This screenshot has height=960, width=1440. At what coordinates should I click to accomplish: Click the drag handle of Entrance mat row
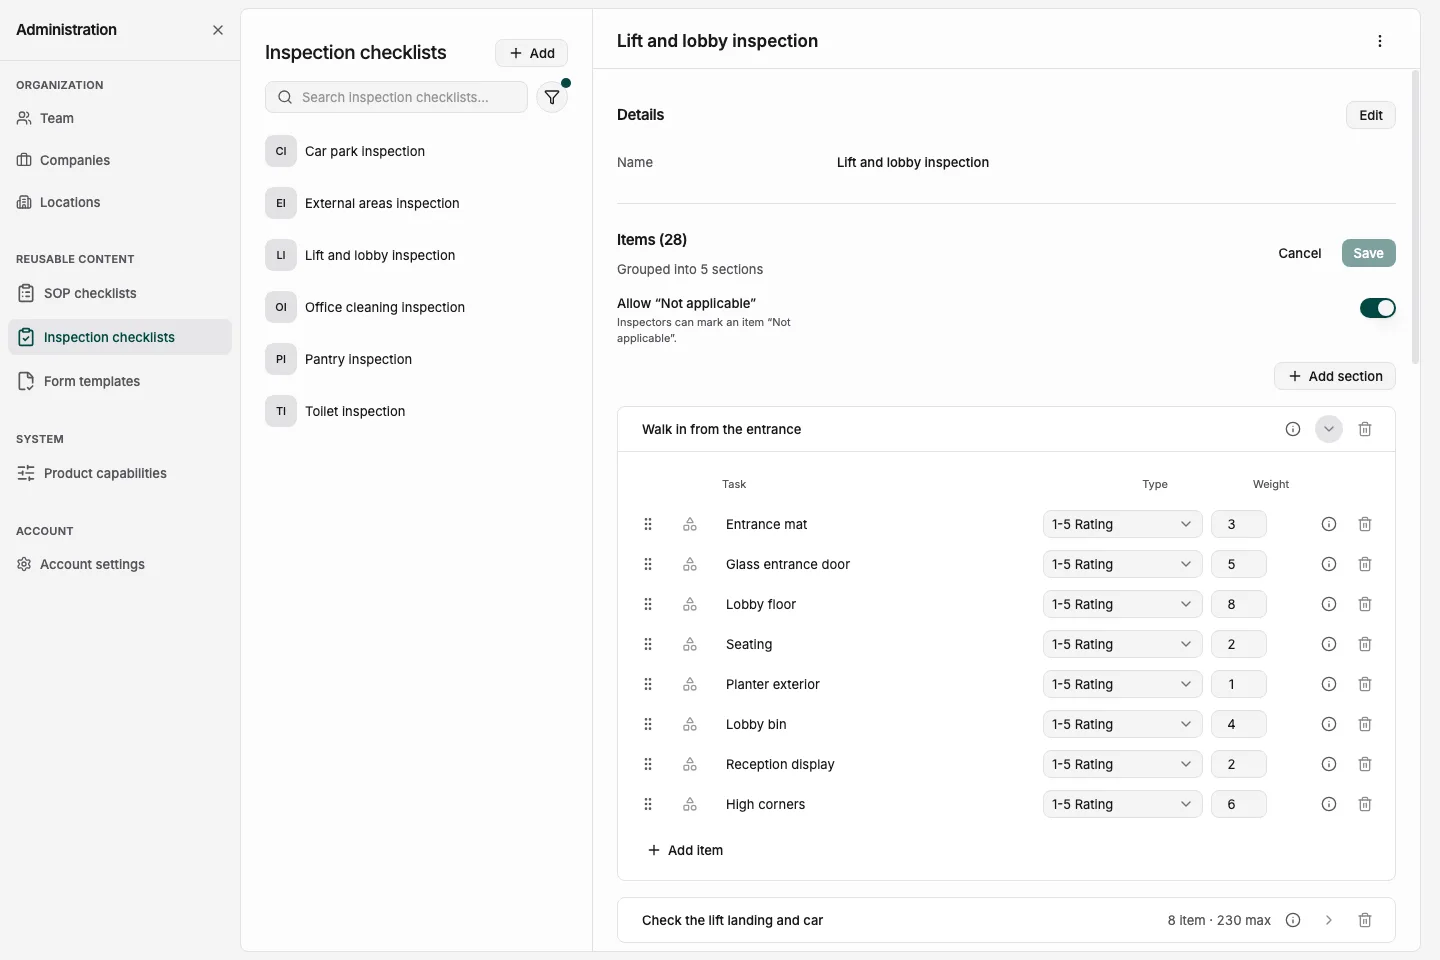coord(648,524)
